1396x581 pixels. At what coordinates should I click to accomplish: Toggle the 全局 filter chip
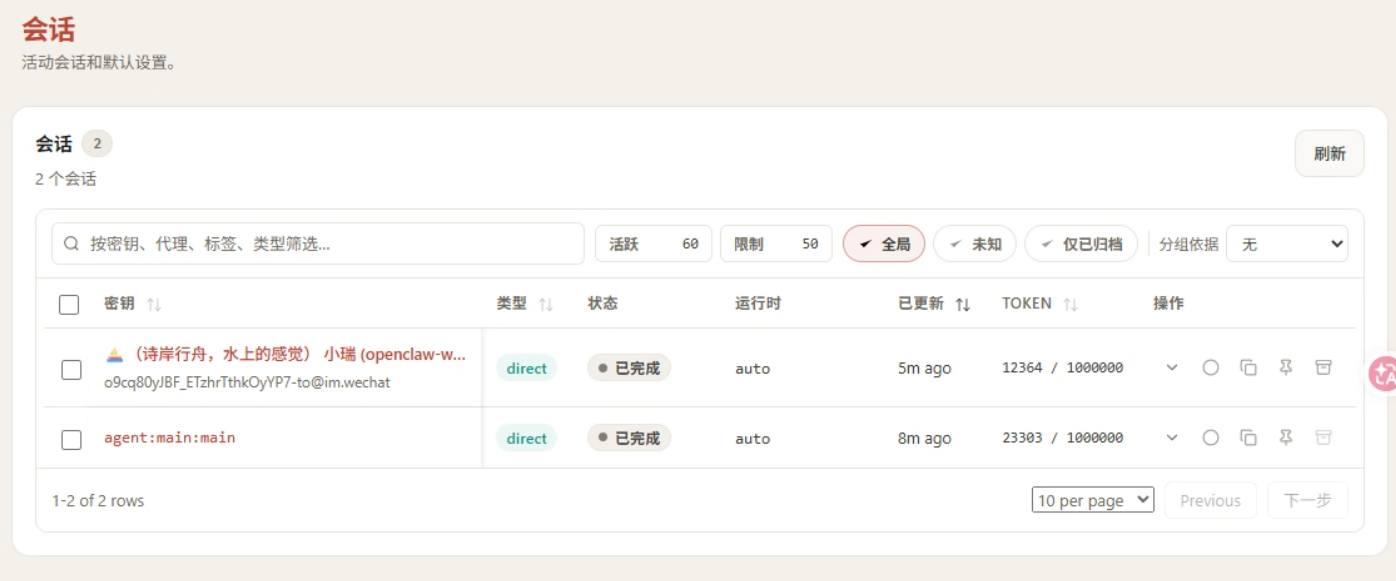click(884, 243)
